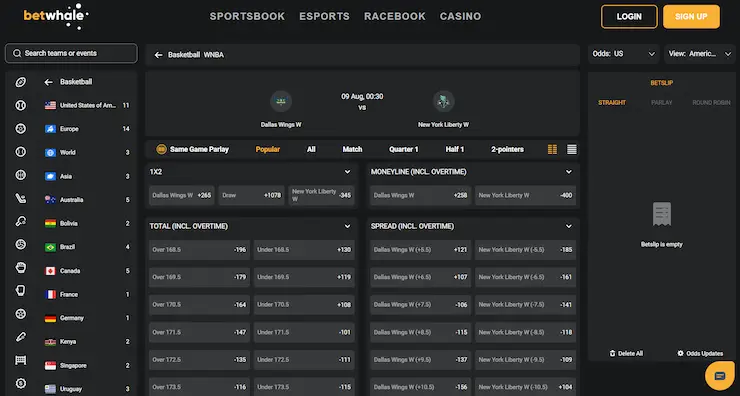Open the American football sport icon in sidebar
Image resolution: width=740 pixels, height=396 pixels.
pos(20,82)
